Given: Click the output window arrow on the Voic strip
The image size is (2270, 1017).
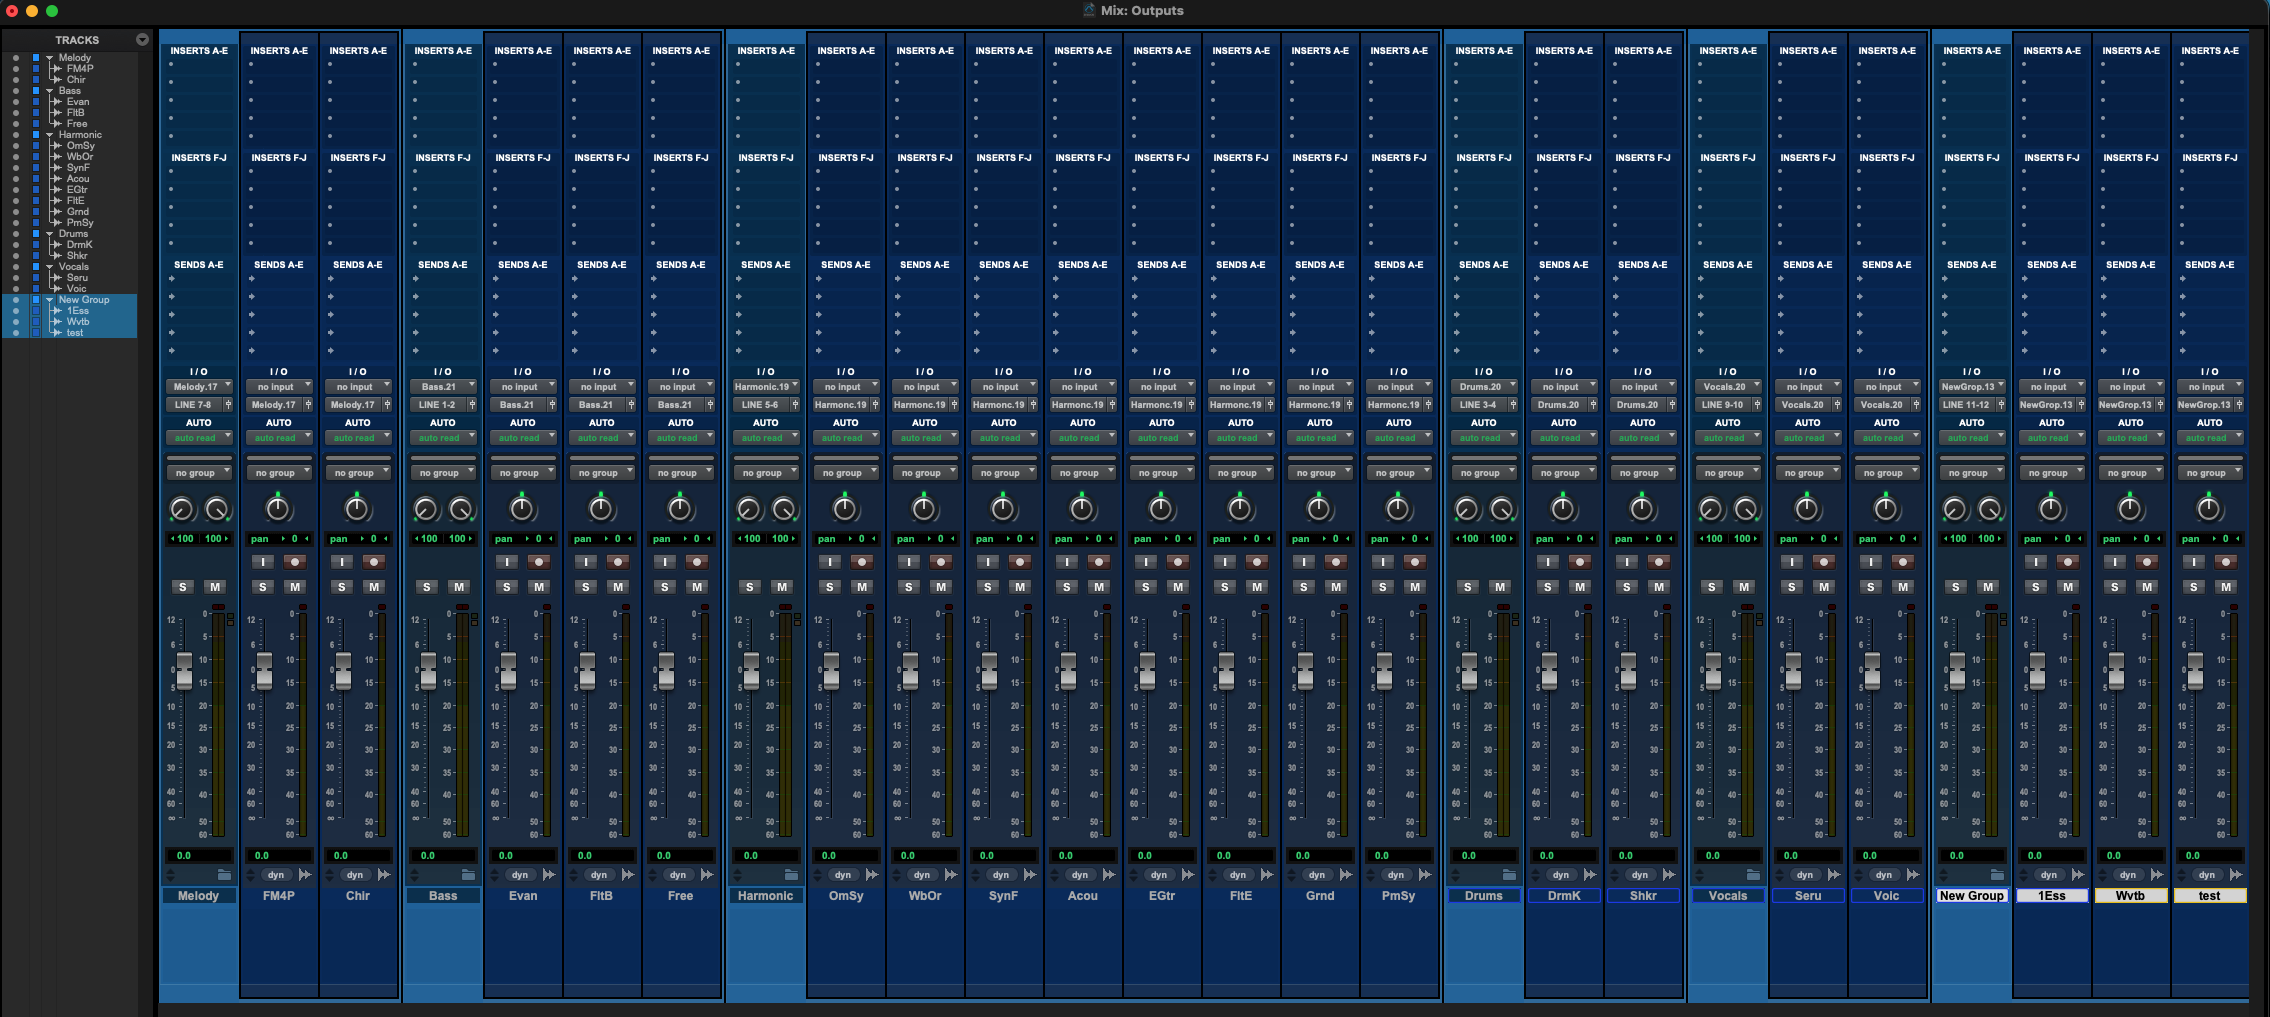Looking at the screenshot, I should [x=1911, y=874].
